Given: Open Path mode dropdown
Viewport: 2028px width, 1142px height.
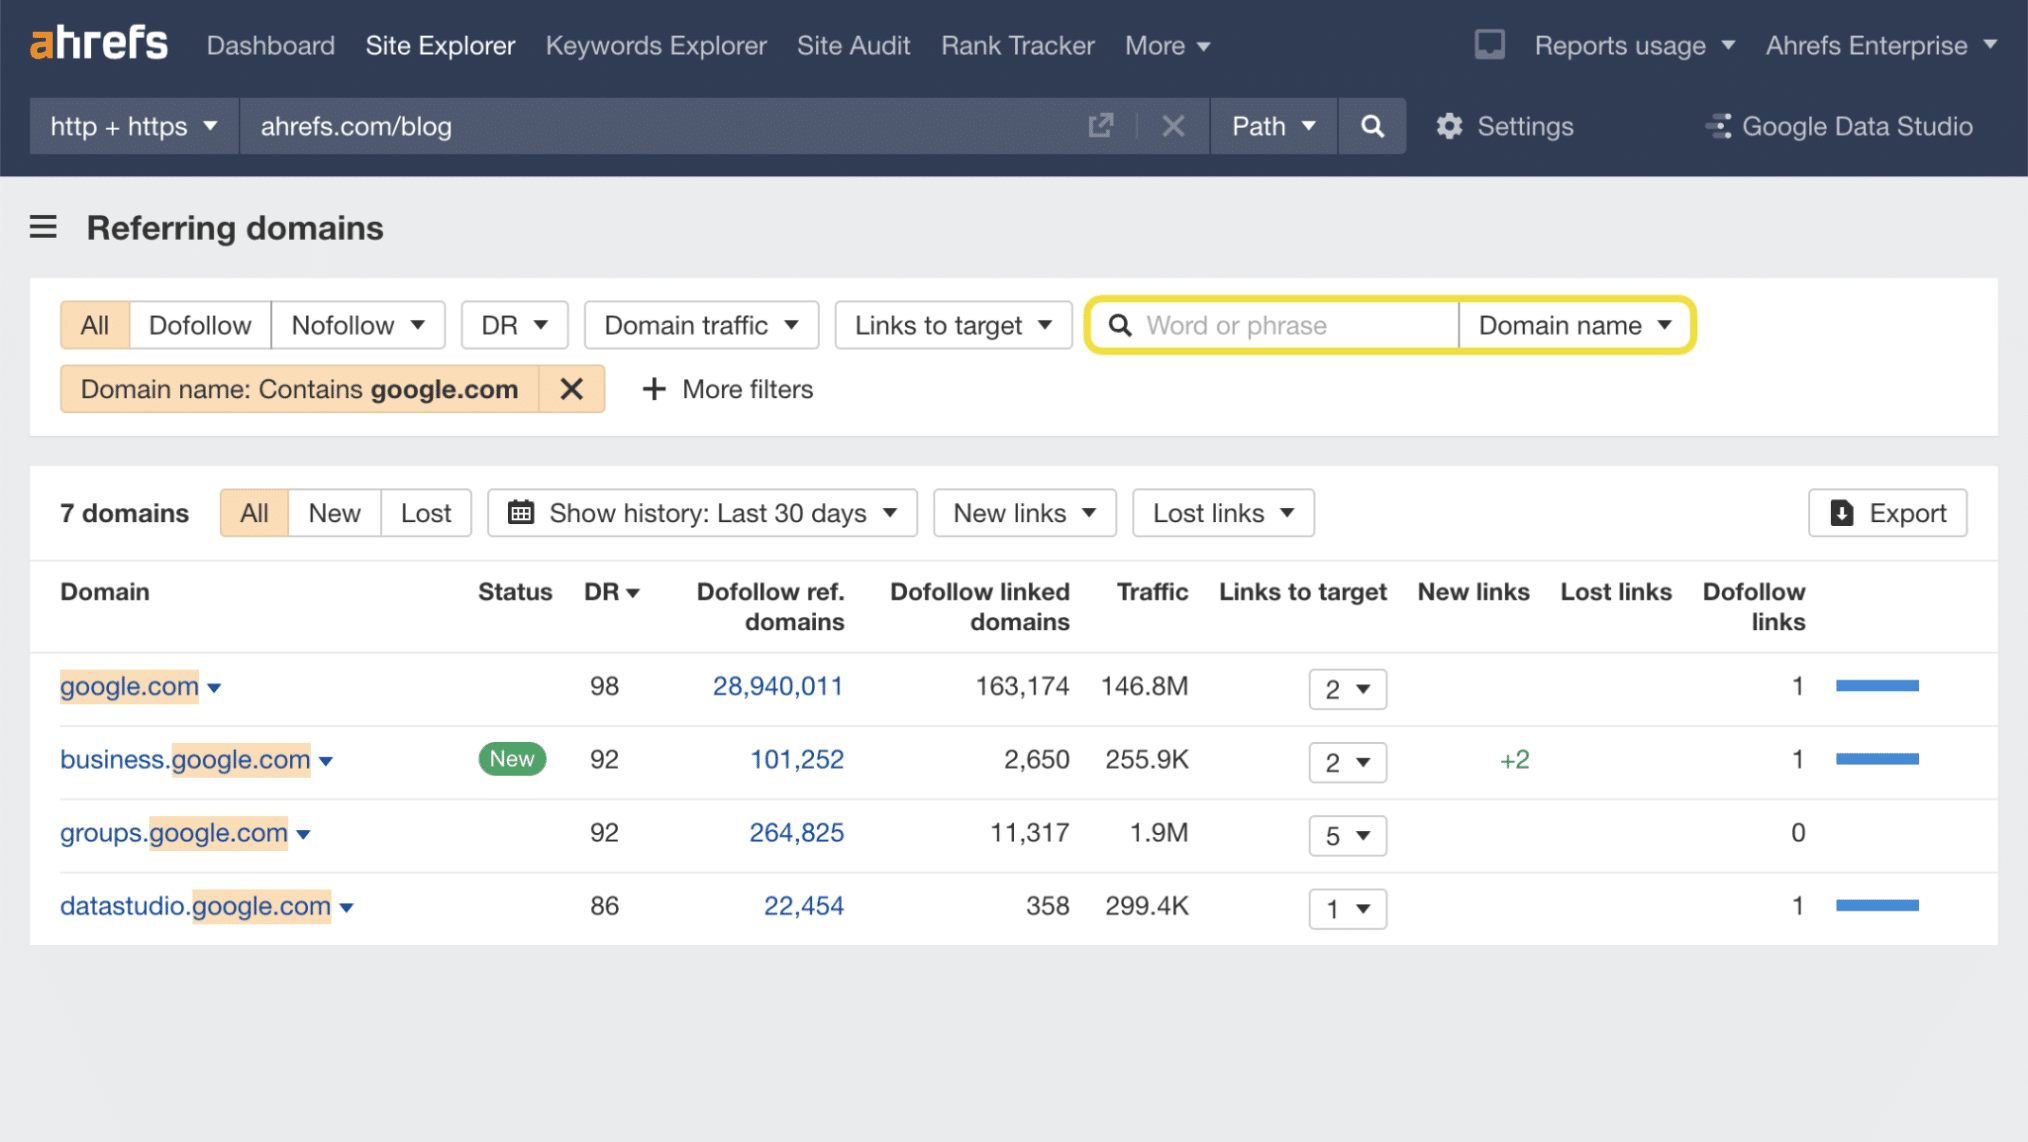Looking at the screenshot, I should coord(1273,126).
